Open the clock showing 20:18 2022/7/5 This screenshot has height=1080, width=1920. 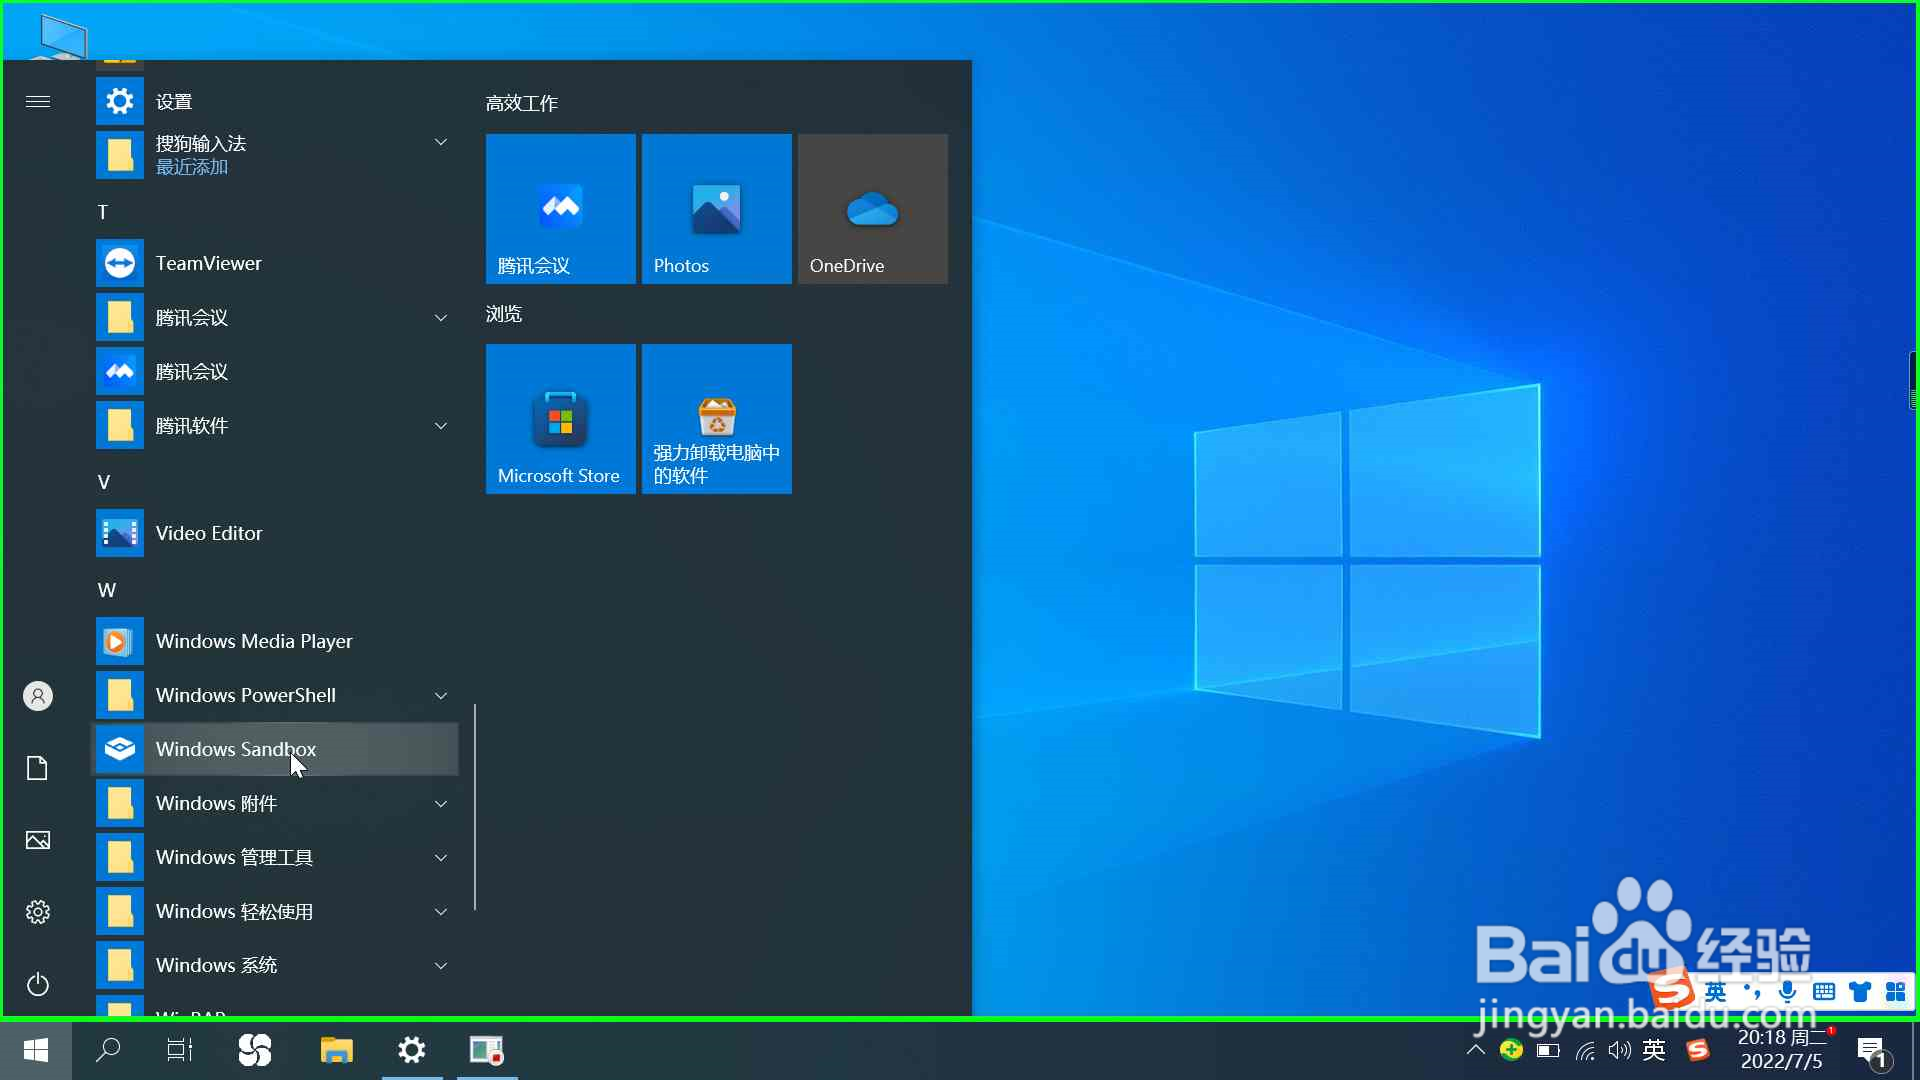pyautogui.click(x=1782, y=1050)
